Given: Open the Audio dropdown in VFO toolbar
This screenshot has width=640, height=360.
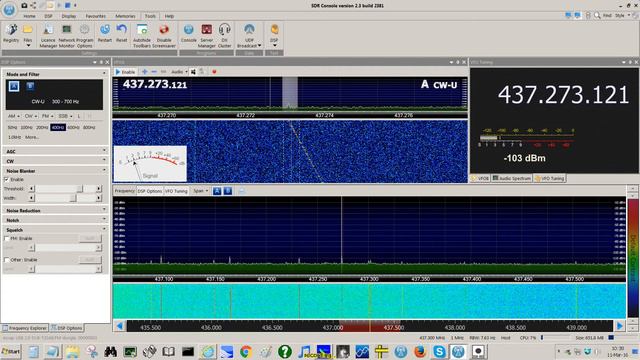Looking at the screenshot, I should tap(179, 72).
